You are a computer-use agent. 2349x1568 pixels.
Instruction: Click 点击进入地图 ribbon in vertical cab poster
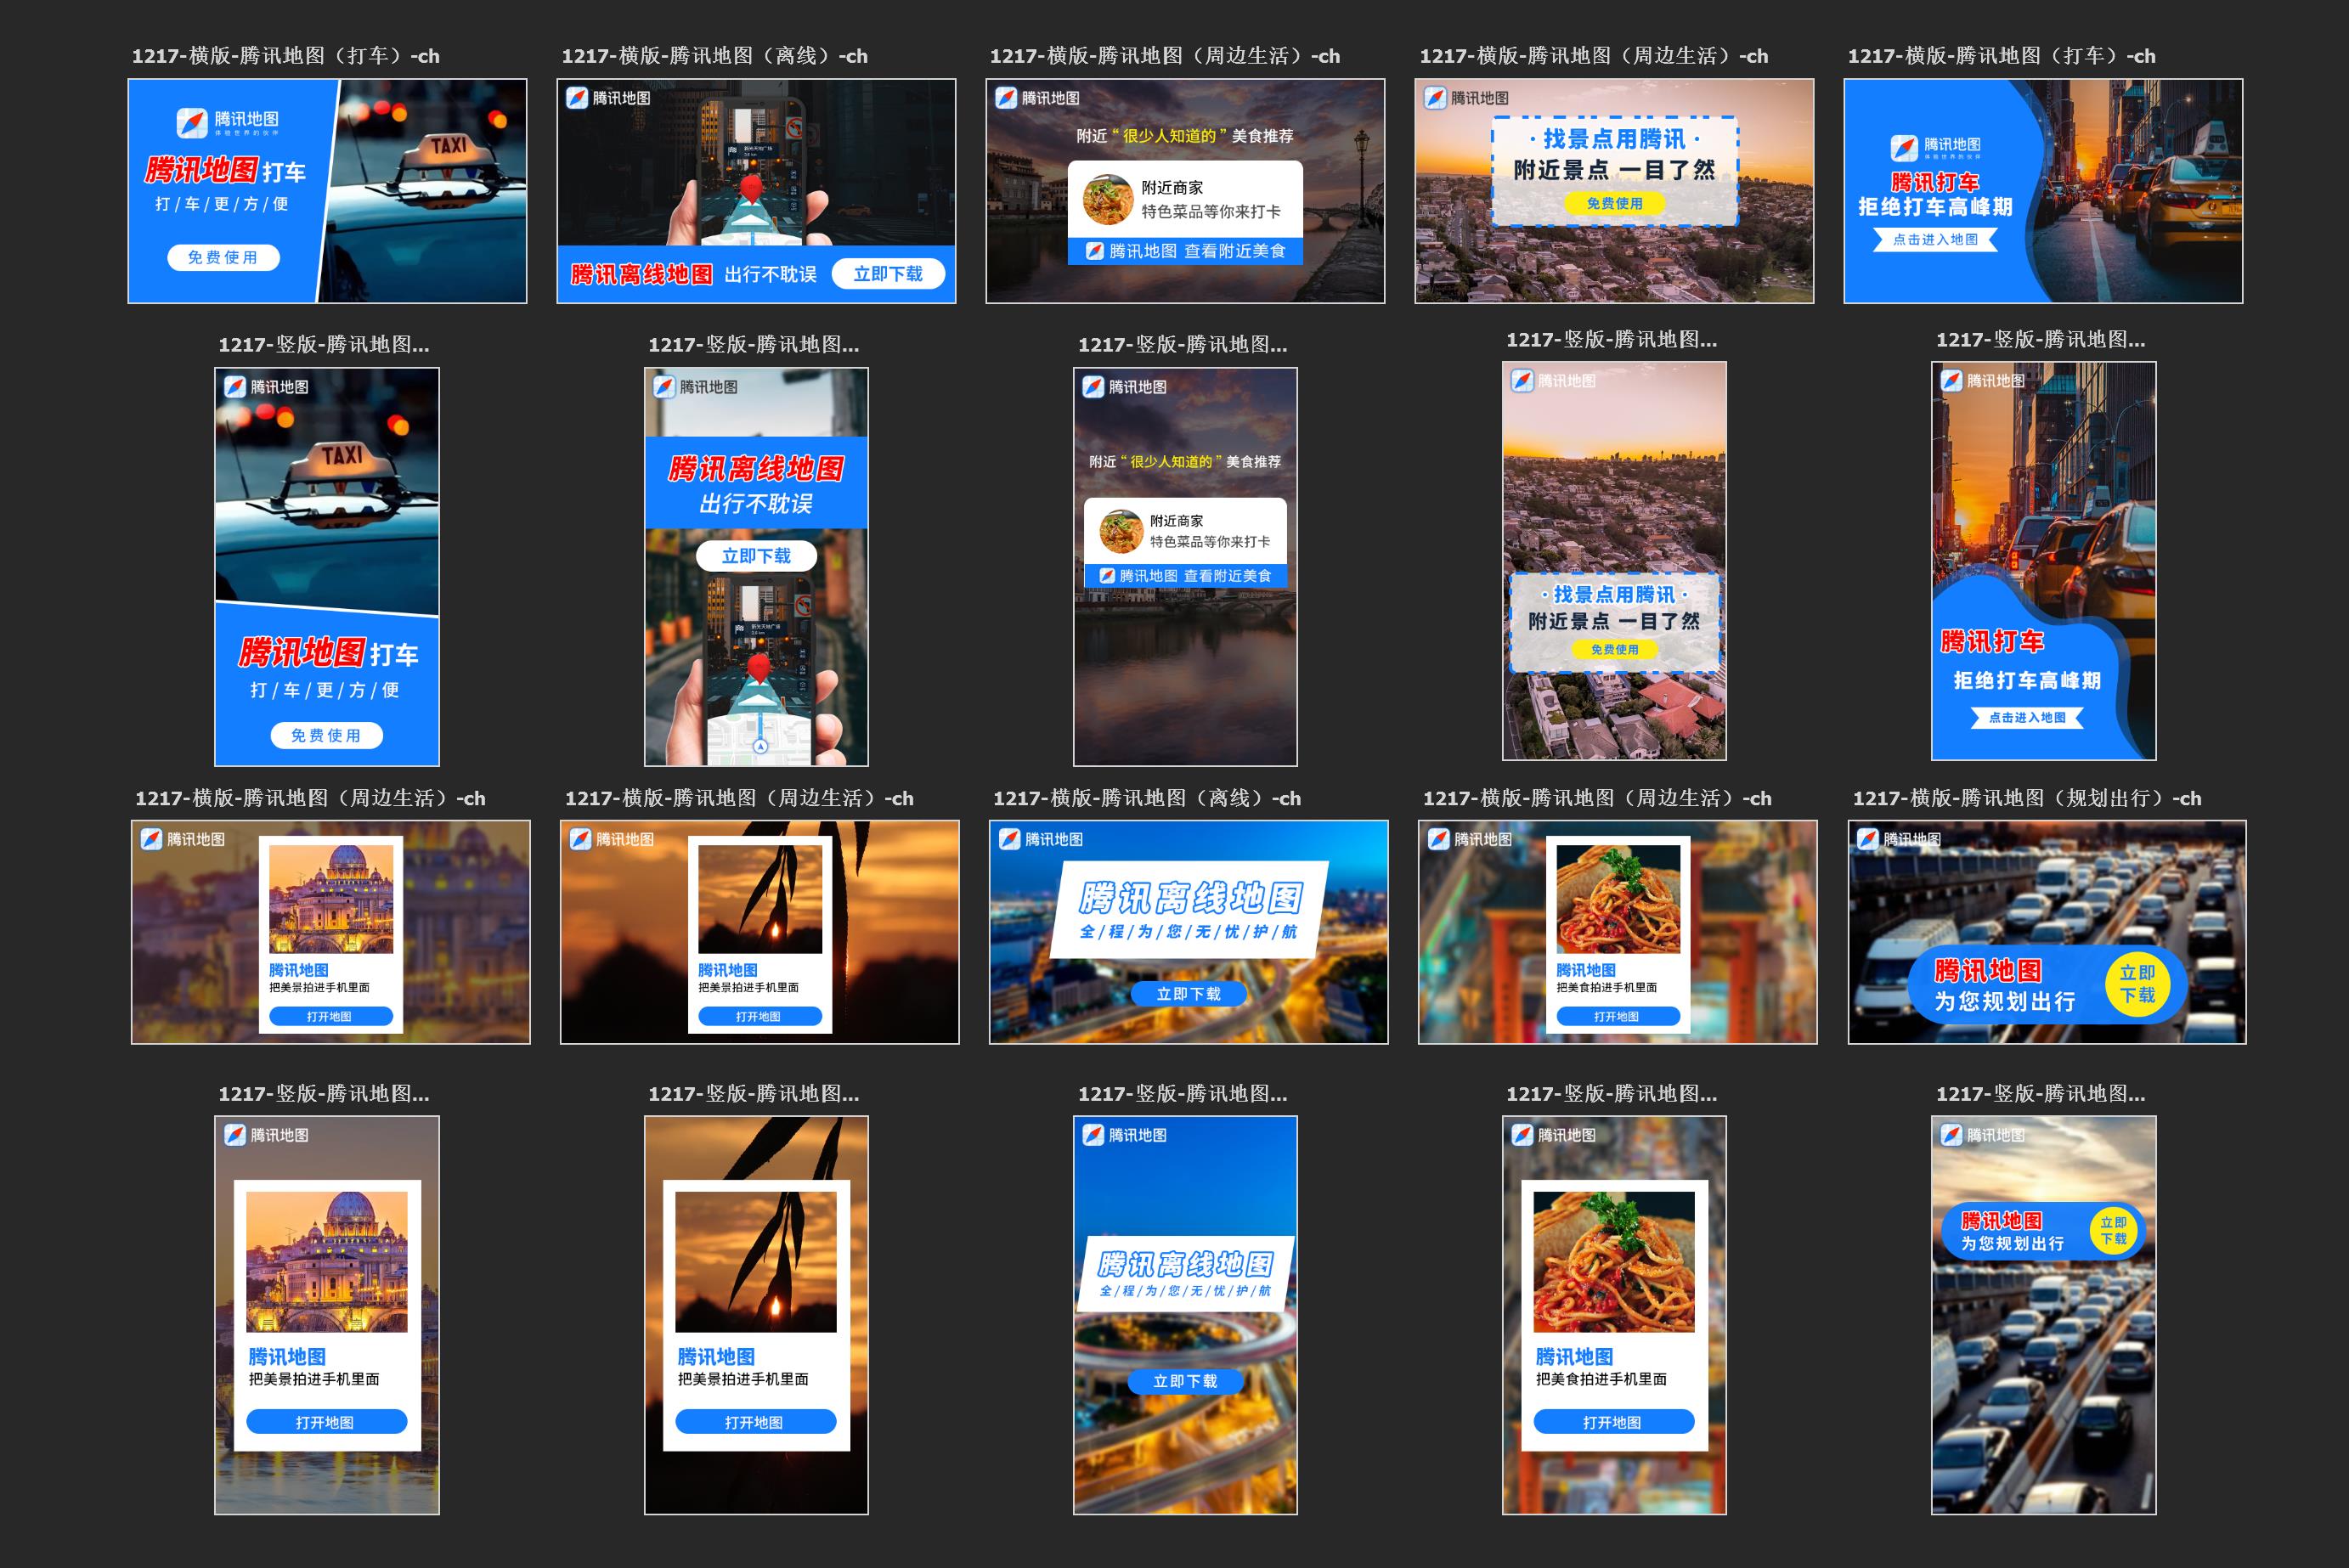[x=2027, y=717]
